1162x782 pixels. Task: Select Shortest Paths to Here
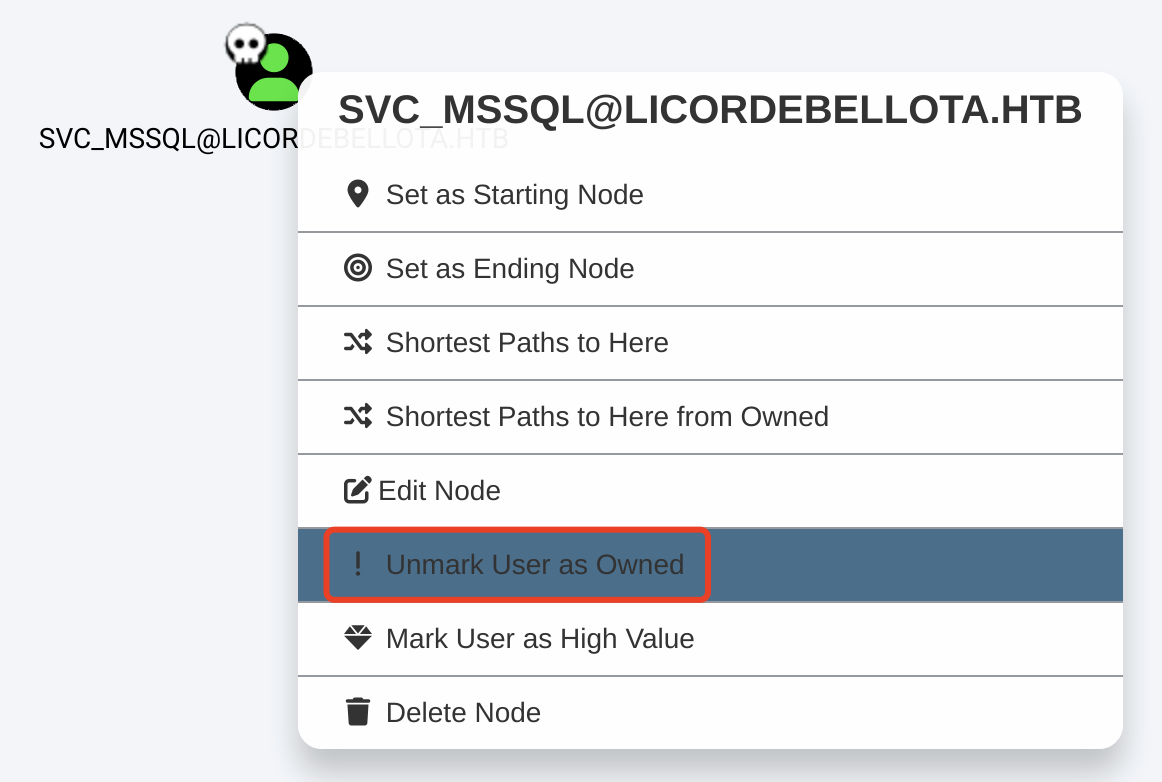click(x=527, y=342)
